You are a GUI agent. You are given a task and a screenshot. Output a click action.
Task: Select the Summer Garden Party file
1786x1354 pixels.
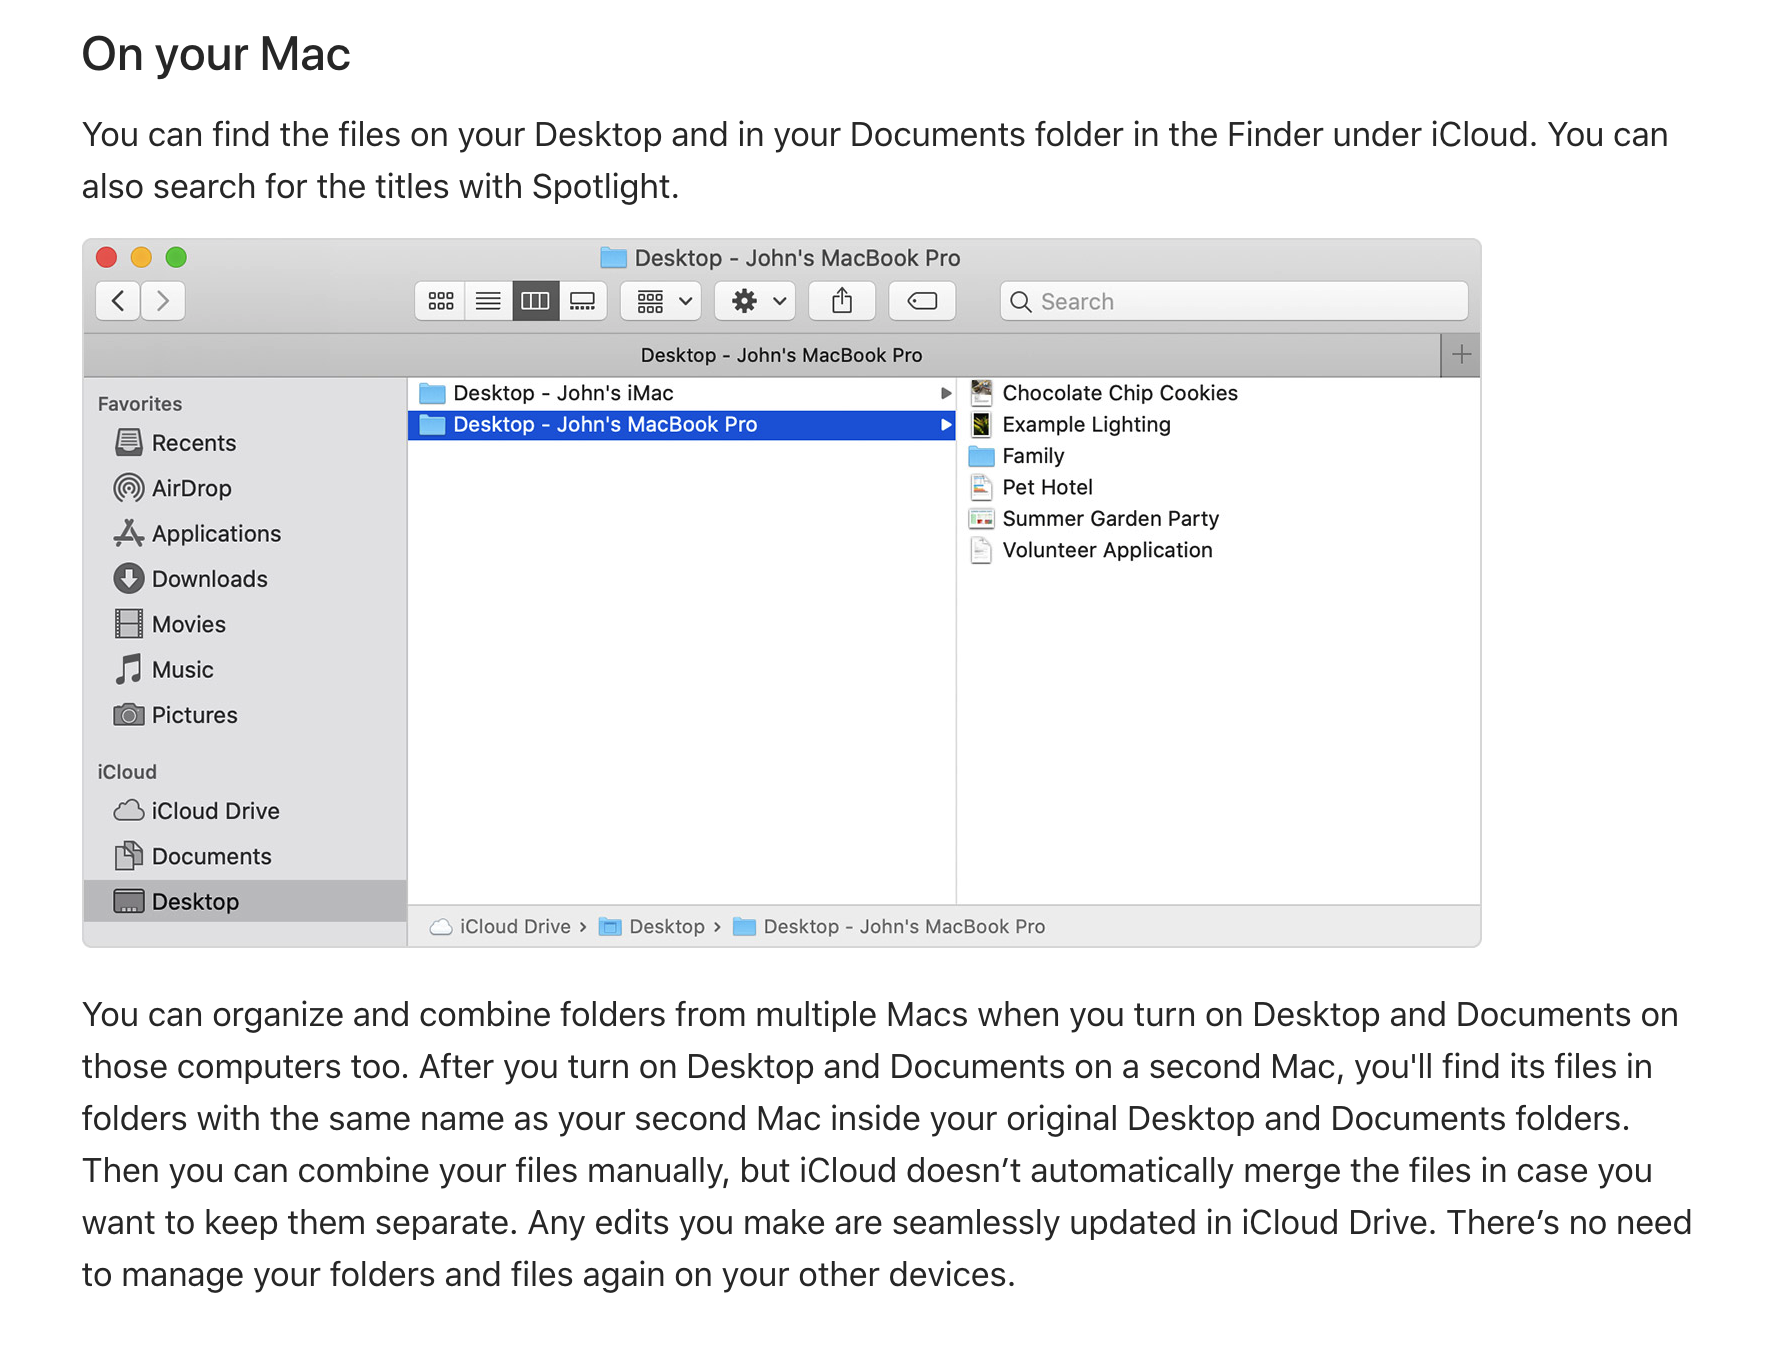[1094, 519]
